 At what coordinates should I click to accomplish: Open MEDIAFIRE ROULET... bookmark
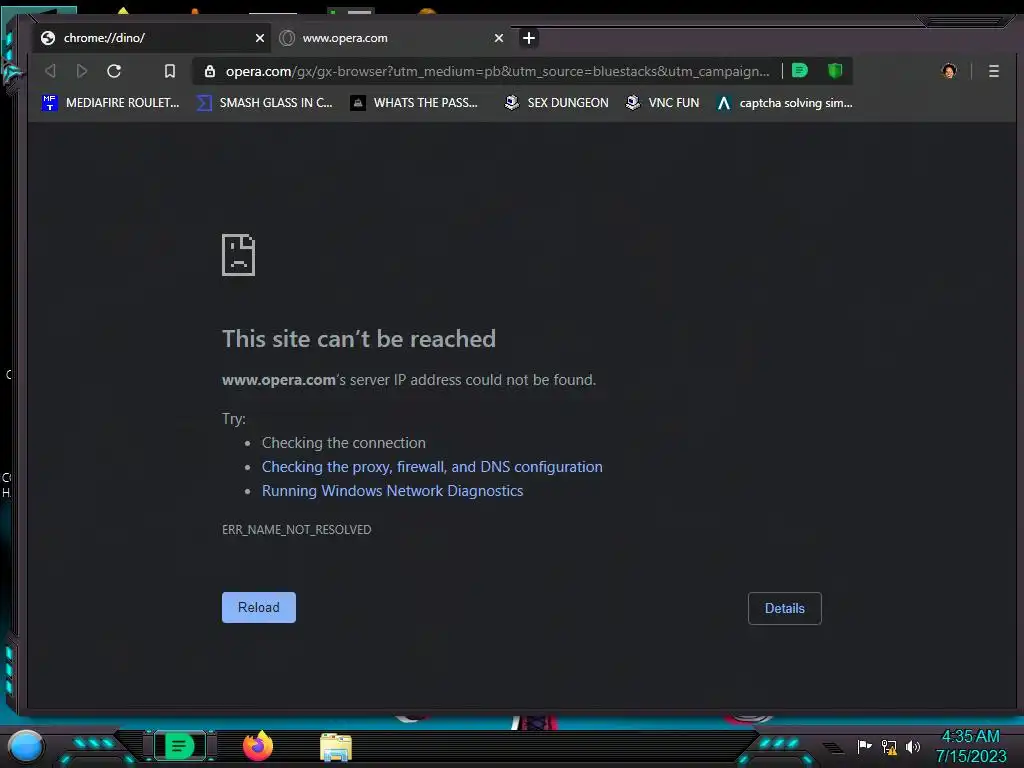point(110,103)
